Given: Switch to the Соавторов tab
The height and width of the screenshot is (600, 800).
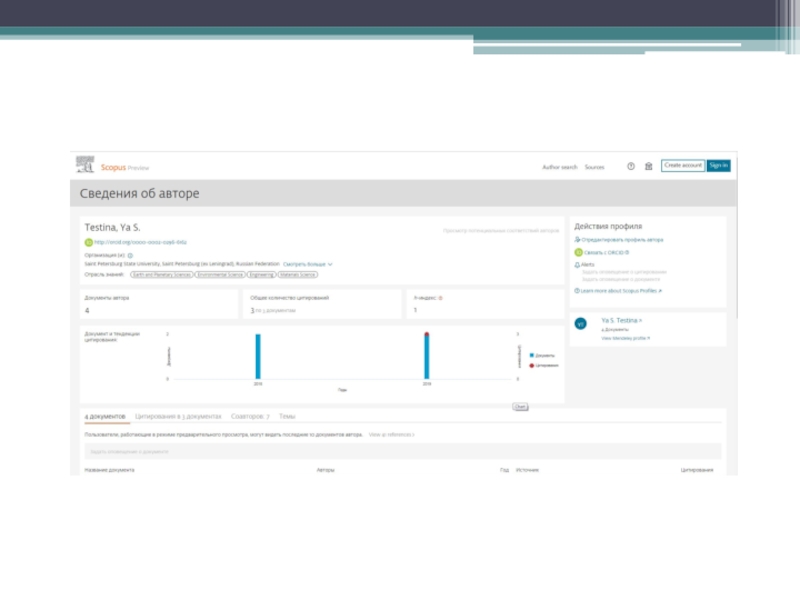Looking at the screenshot, I should click(x=250, y=415).
